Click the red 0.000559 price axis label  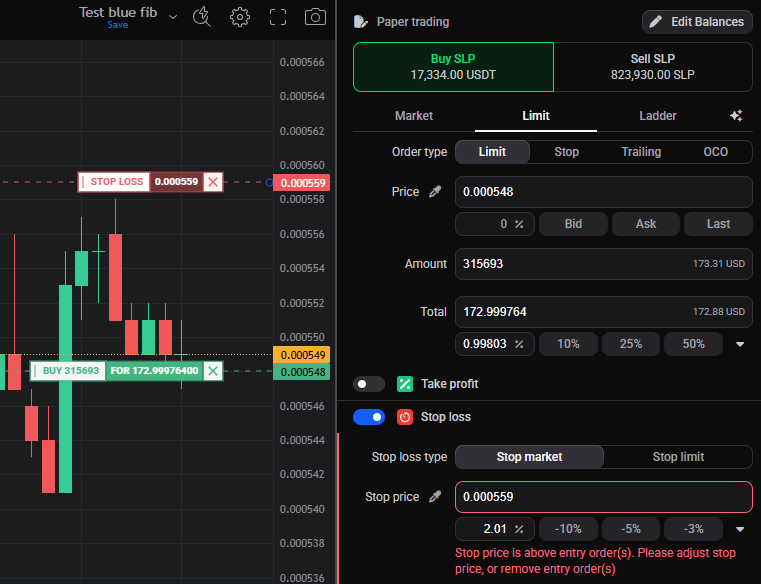302,183
